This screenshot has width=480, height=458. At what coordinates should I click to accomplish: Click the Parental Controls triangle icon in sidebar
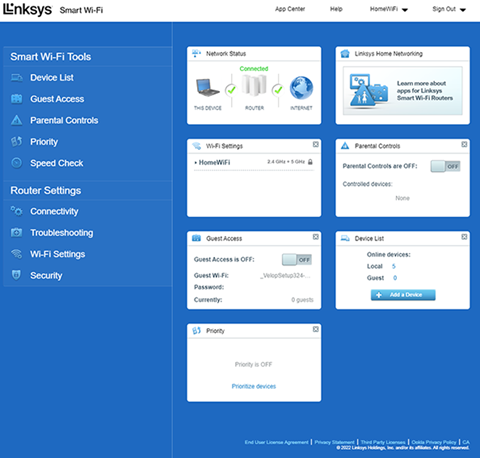(17, 120)
